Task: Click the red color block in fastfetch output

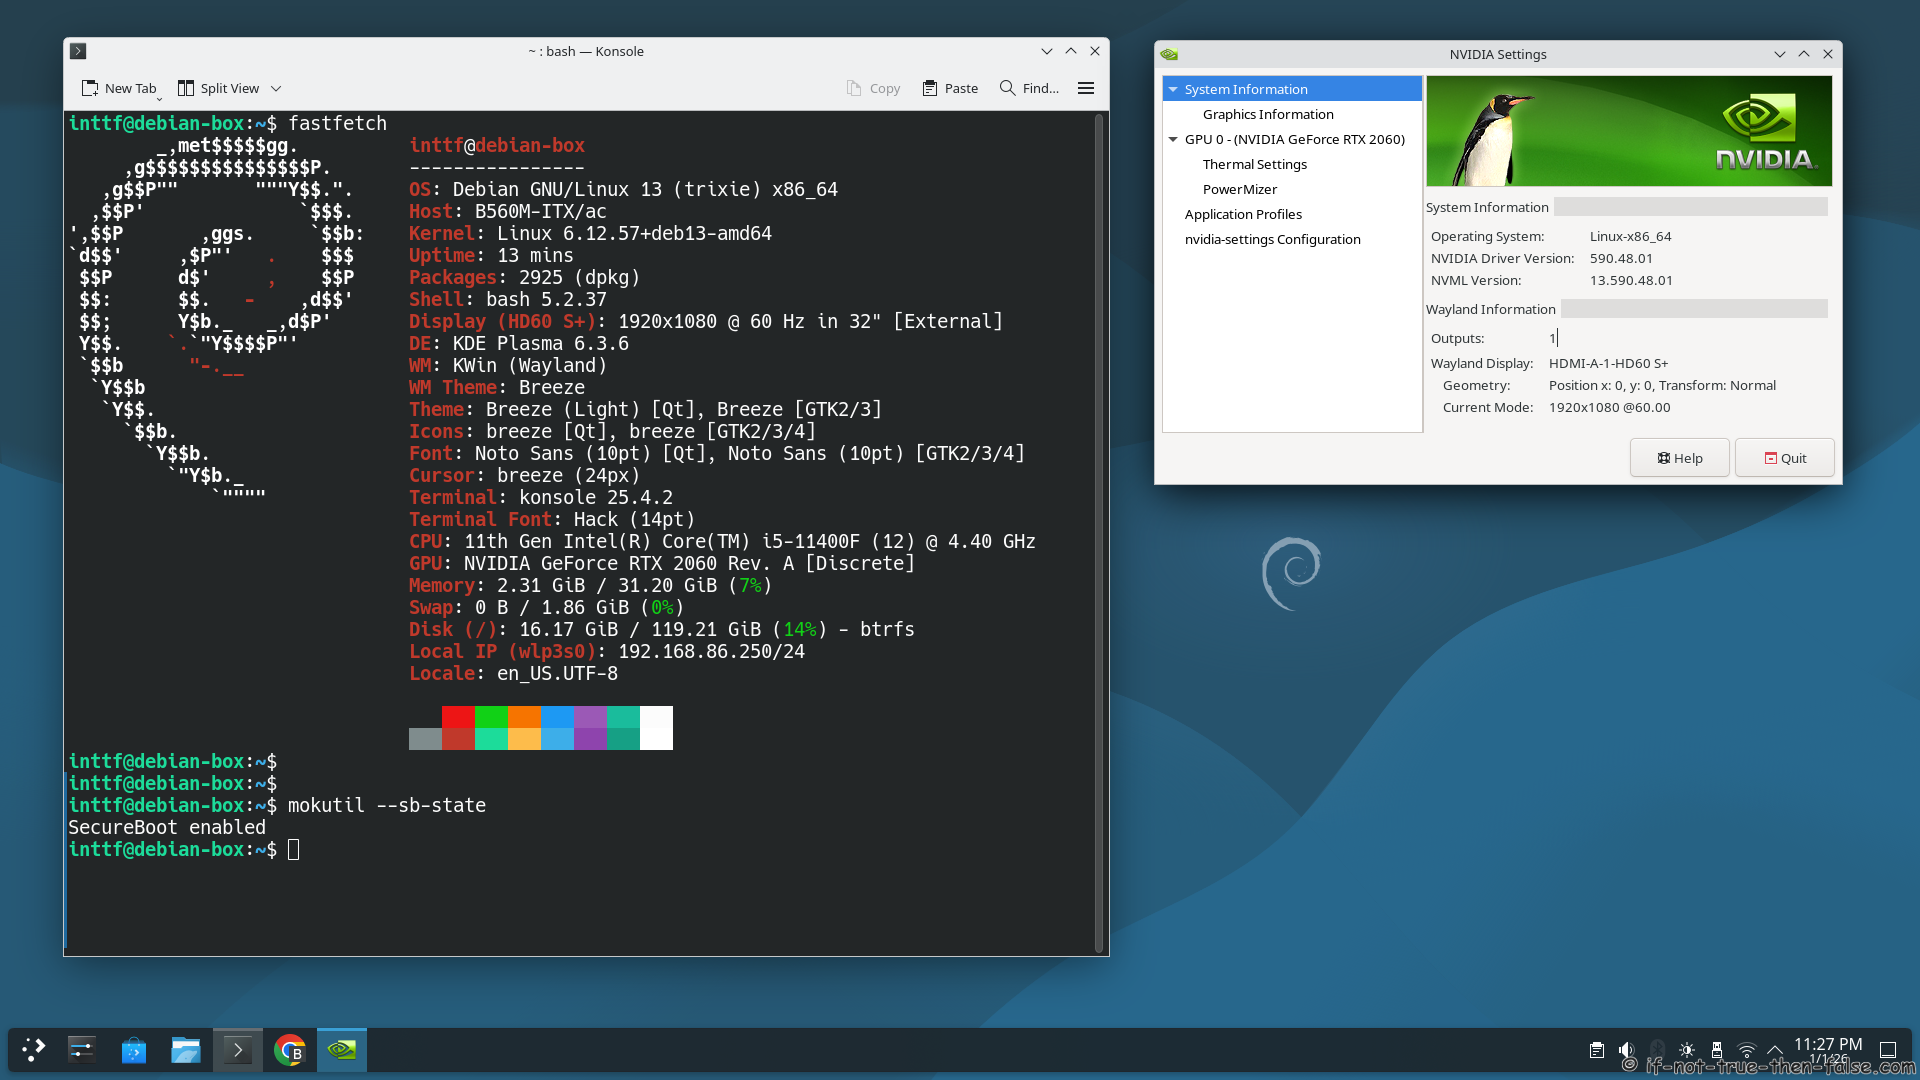Action: click(458, 717)
